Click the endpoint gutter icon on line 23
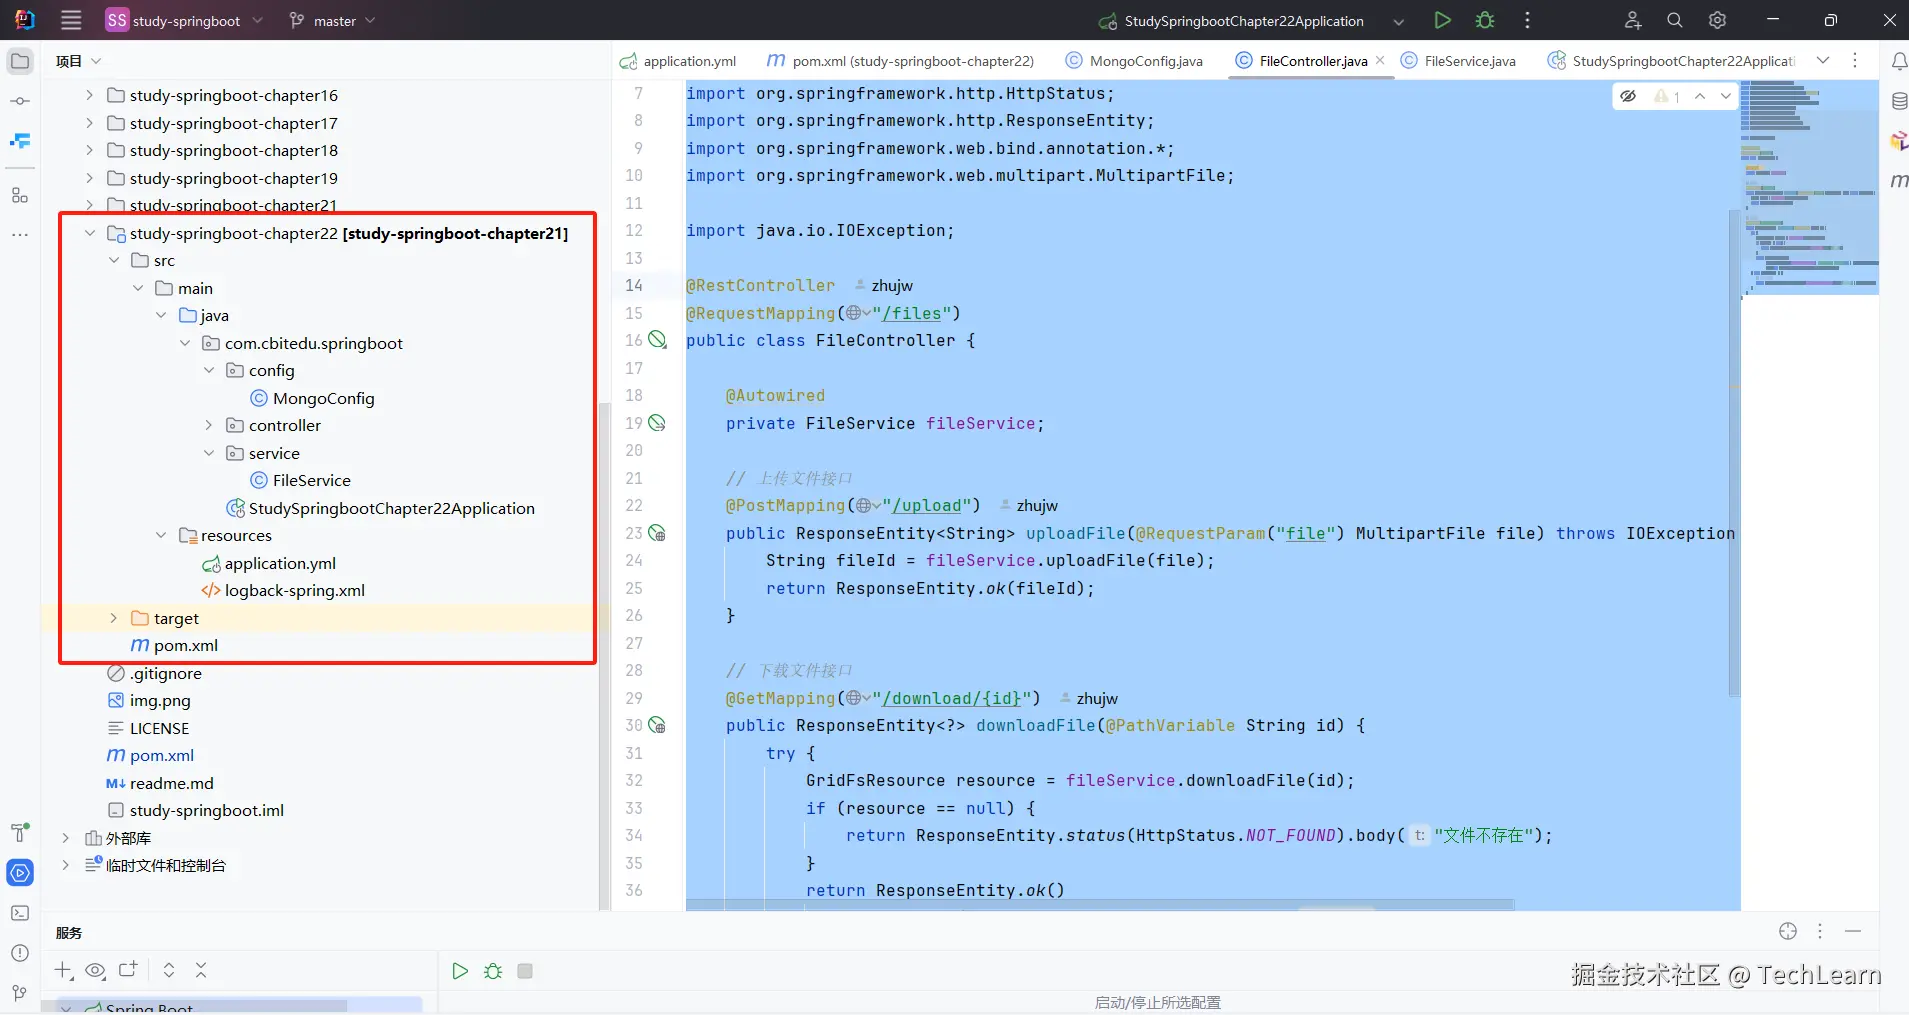Screen dimensions: 1909x1015 tap(657, 533)
